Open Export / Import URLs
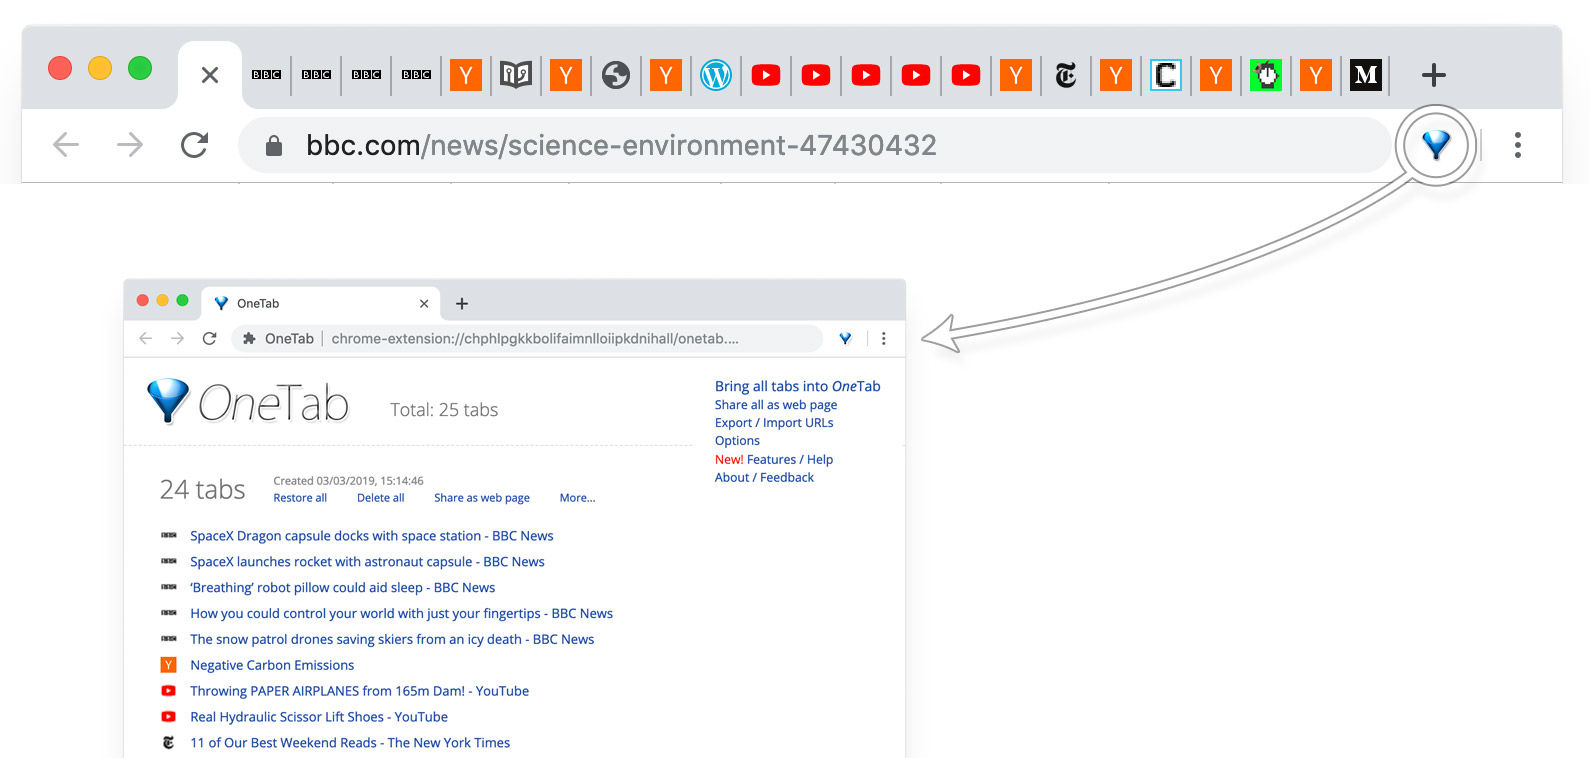 point(773,423)
